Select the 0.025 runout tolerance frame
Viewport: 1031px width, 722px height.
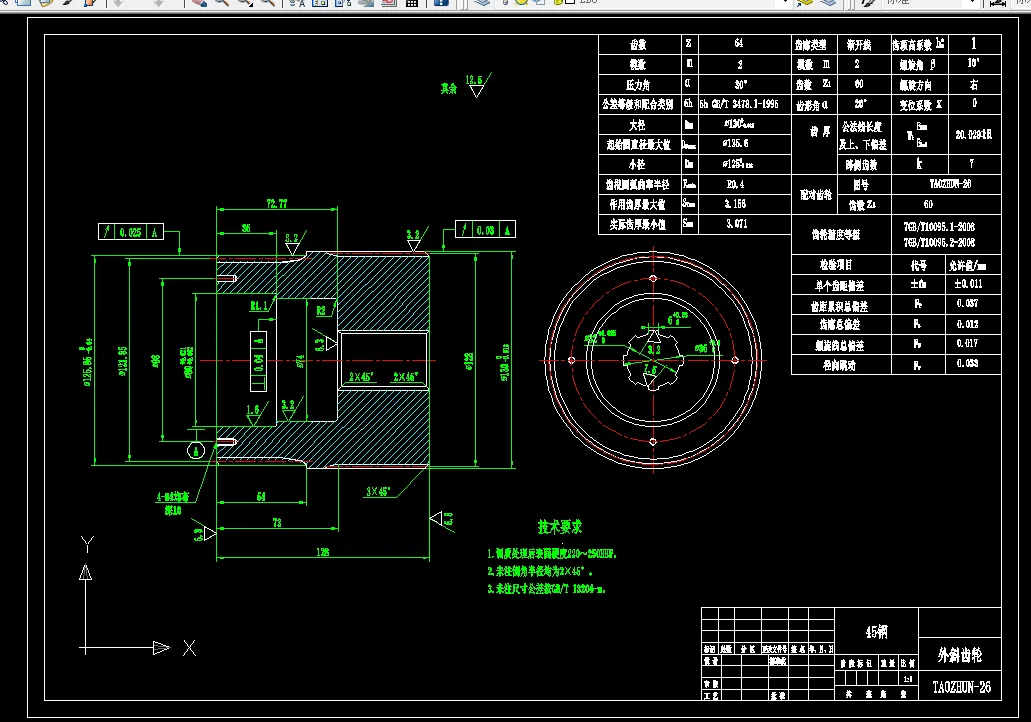tap(131, 231)
